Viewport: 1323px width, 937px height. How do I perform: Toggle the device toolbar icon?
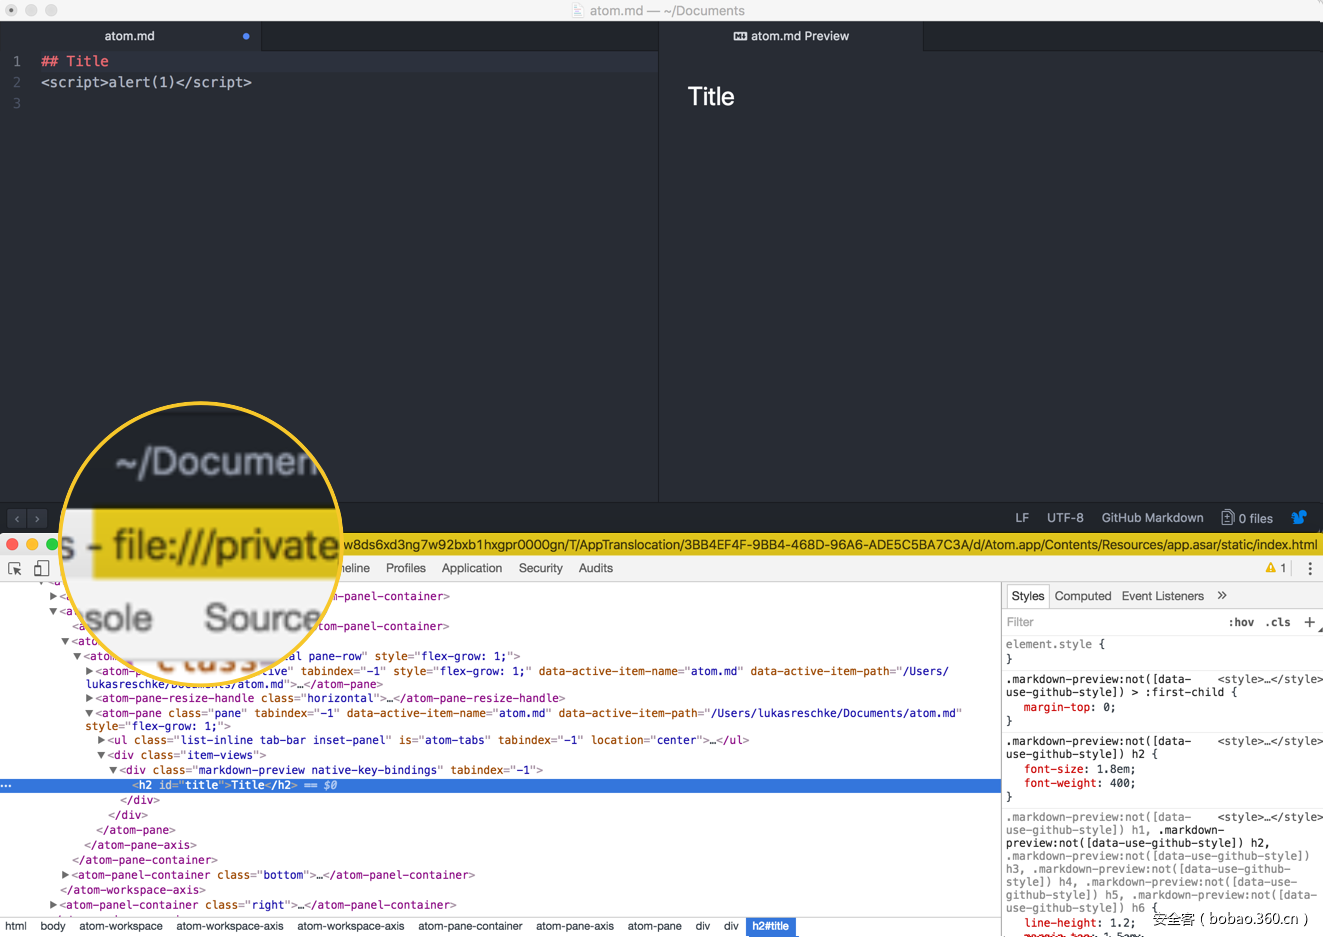[x=41, y=568]
